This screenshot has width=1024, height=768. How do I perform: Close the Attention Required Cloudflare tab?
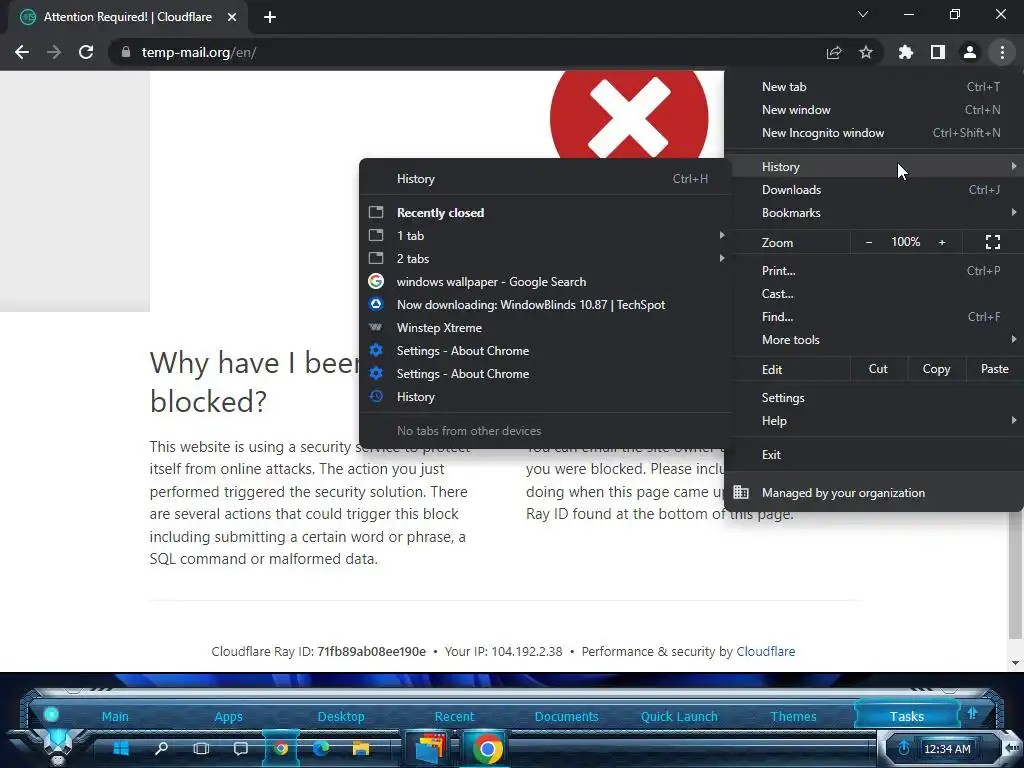point(232,17)
